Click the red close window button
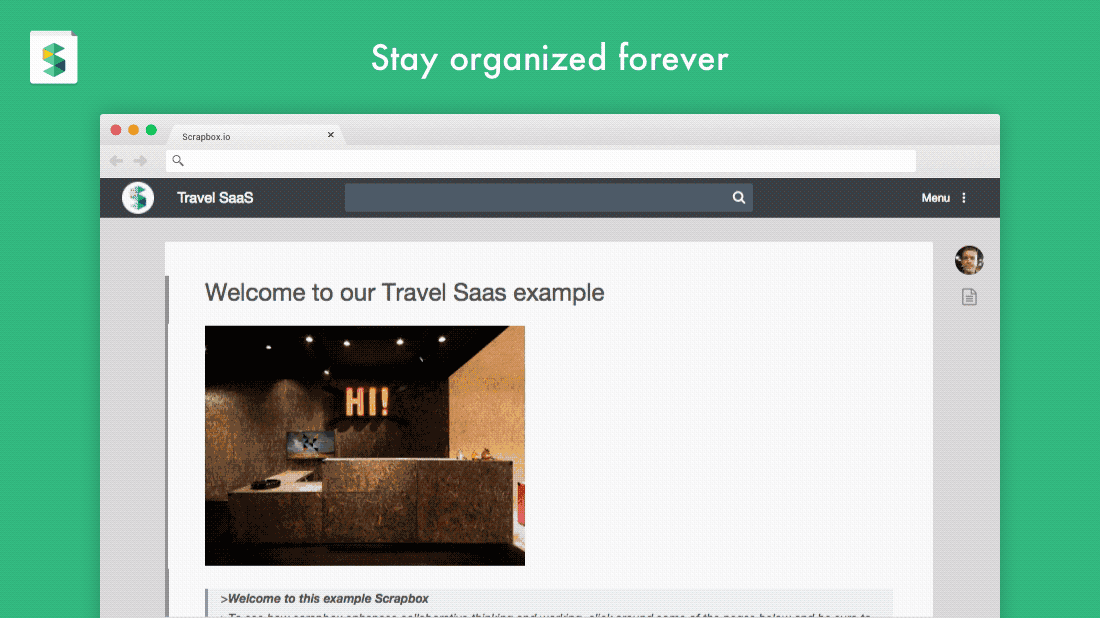Image resolution: width=1100 pixels, height=618 pixels. click(116, 130)
